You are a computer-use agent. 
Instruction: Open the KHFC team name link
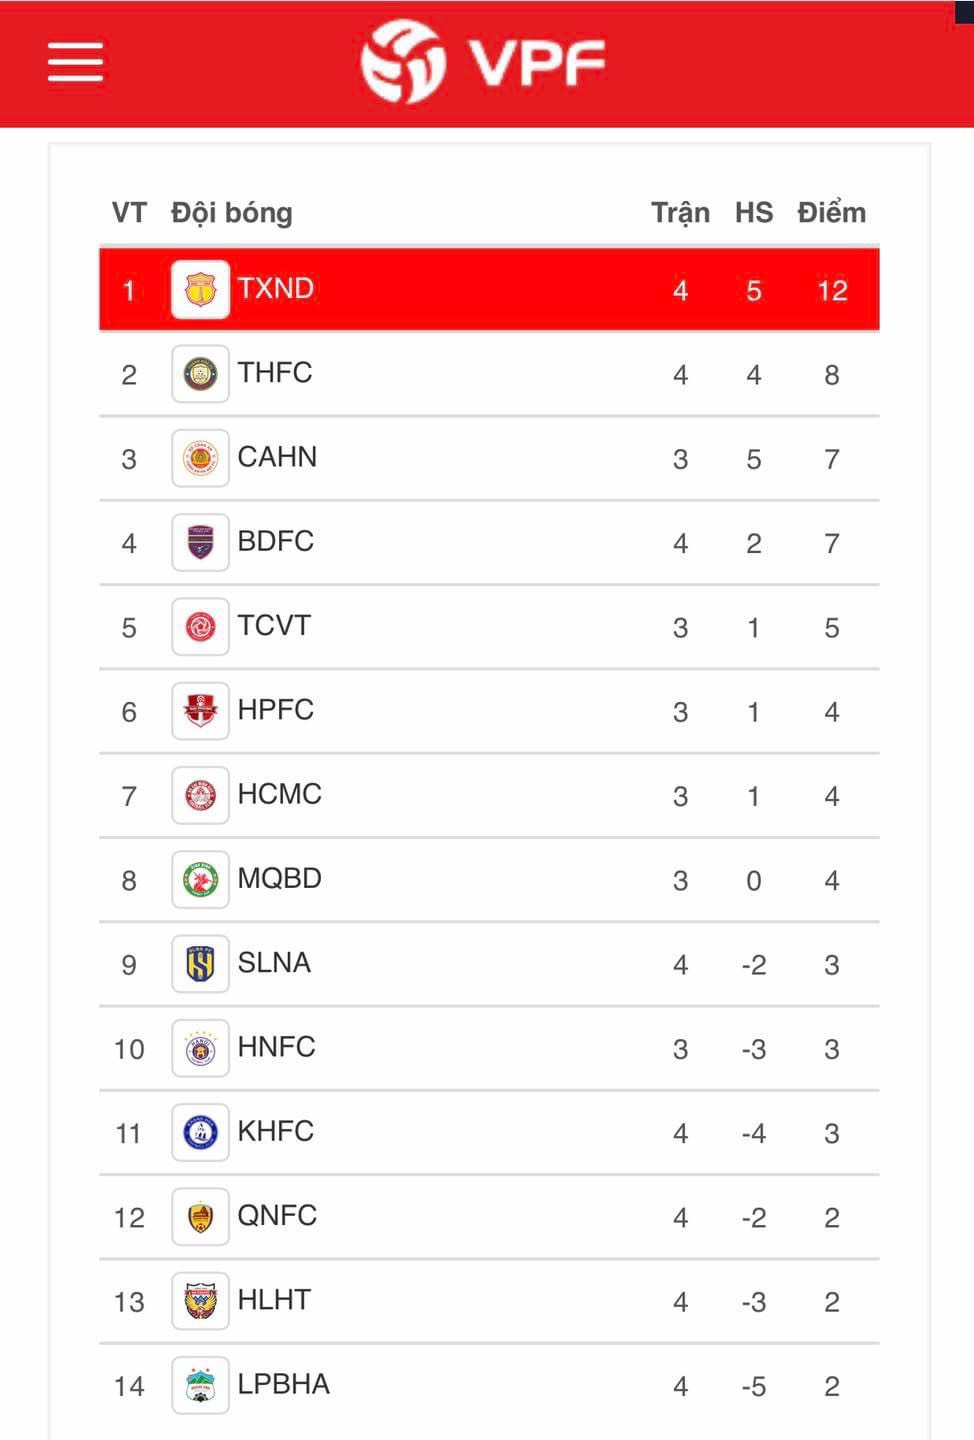tap(275, 1131)
